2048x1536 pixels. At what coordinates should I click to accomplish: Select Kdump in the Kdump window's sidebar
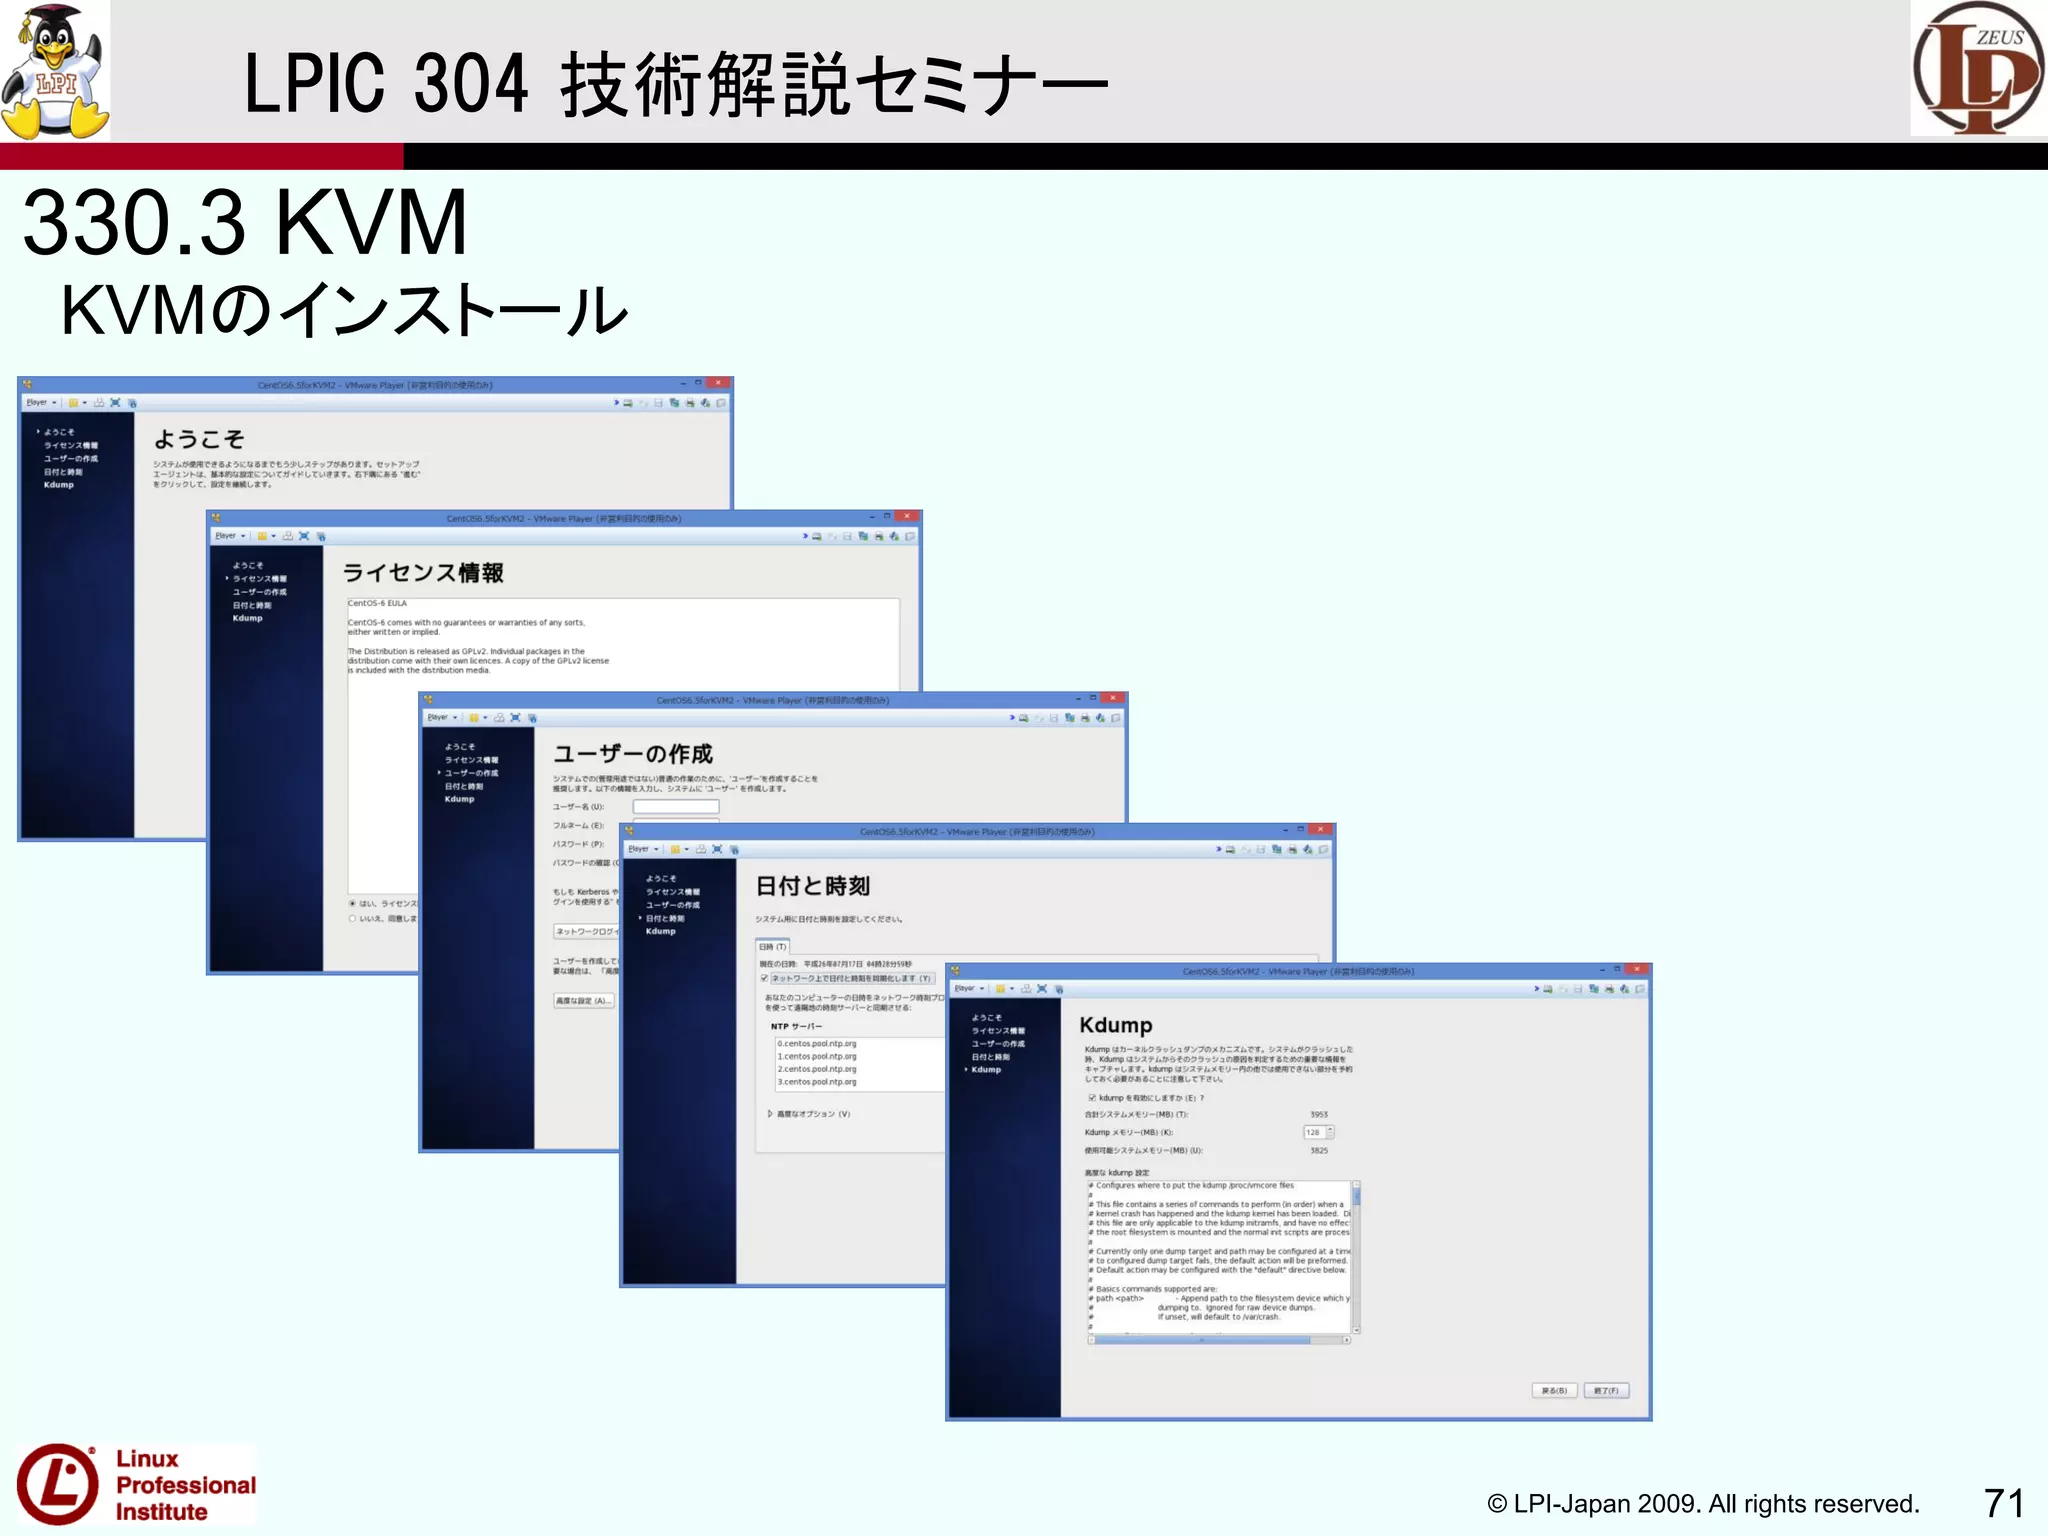click(x=986, y=1069)
